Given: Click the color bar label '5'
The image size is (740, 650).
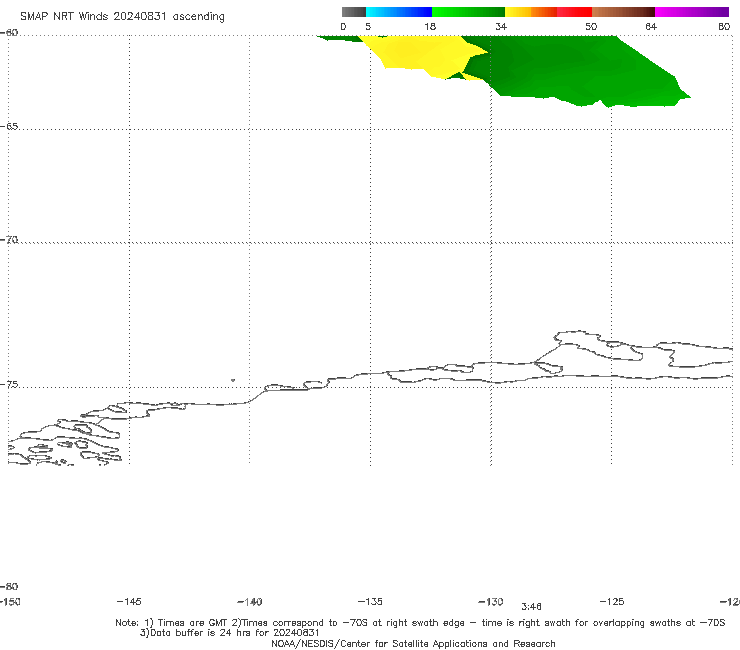Looking at the screenshot, I should [368, 27].
